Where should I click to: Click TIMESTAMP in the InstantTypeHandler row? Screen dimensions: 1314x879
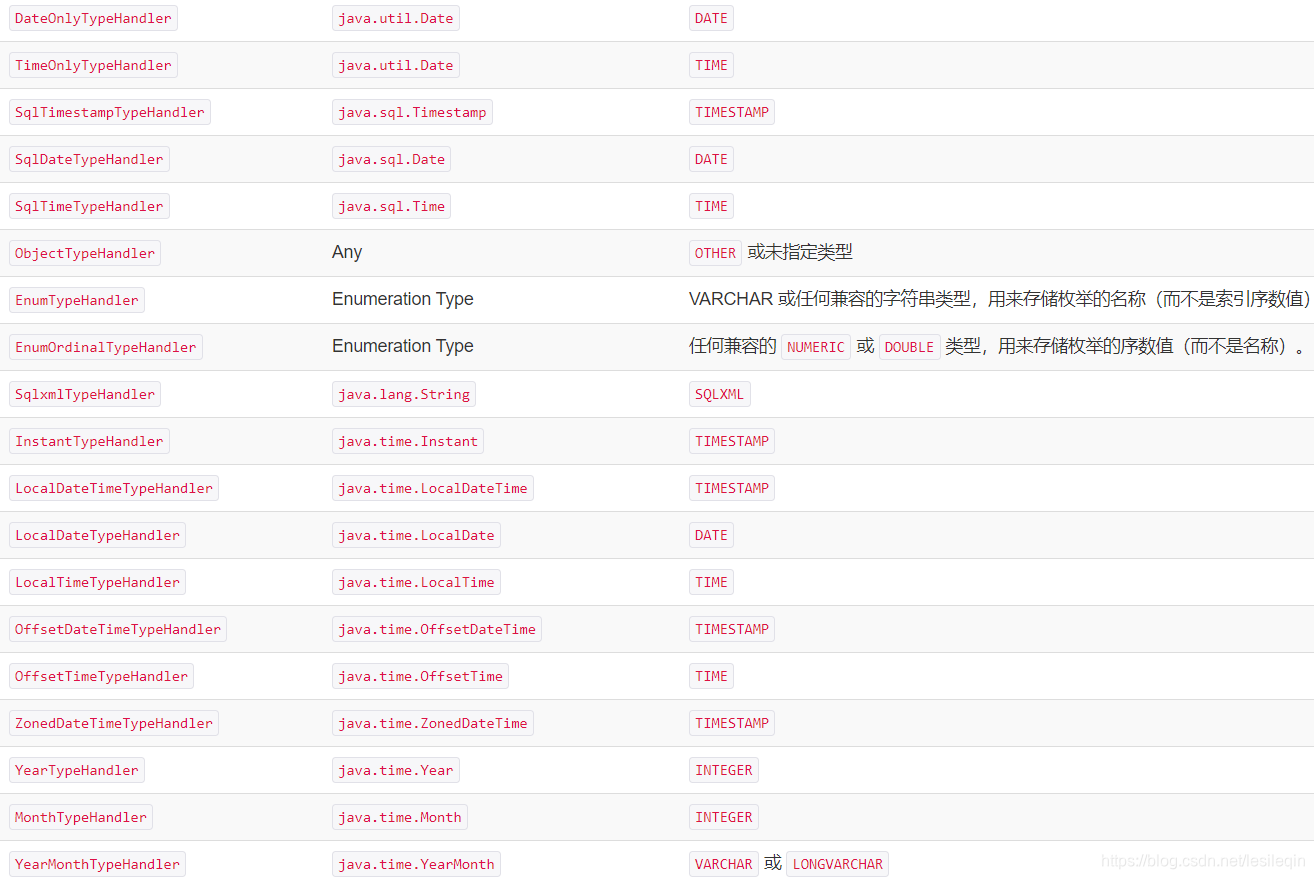click(732, 441)
